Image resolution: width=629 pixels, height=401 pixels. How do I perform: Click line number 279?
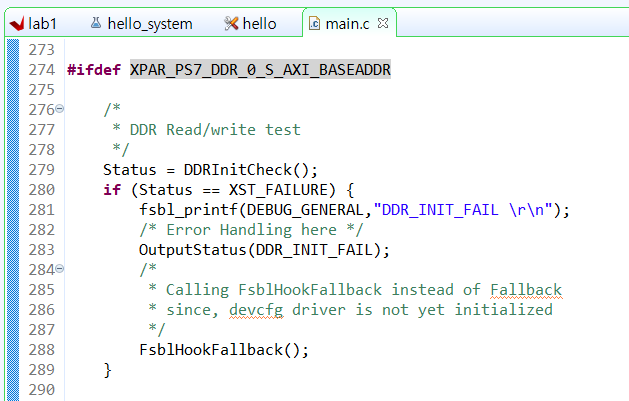tap(41, 170)
